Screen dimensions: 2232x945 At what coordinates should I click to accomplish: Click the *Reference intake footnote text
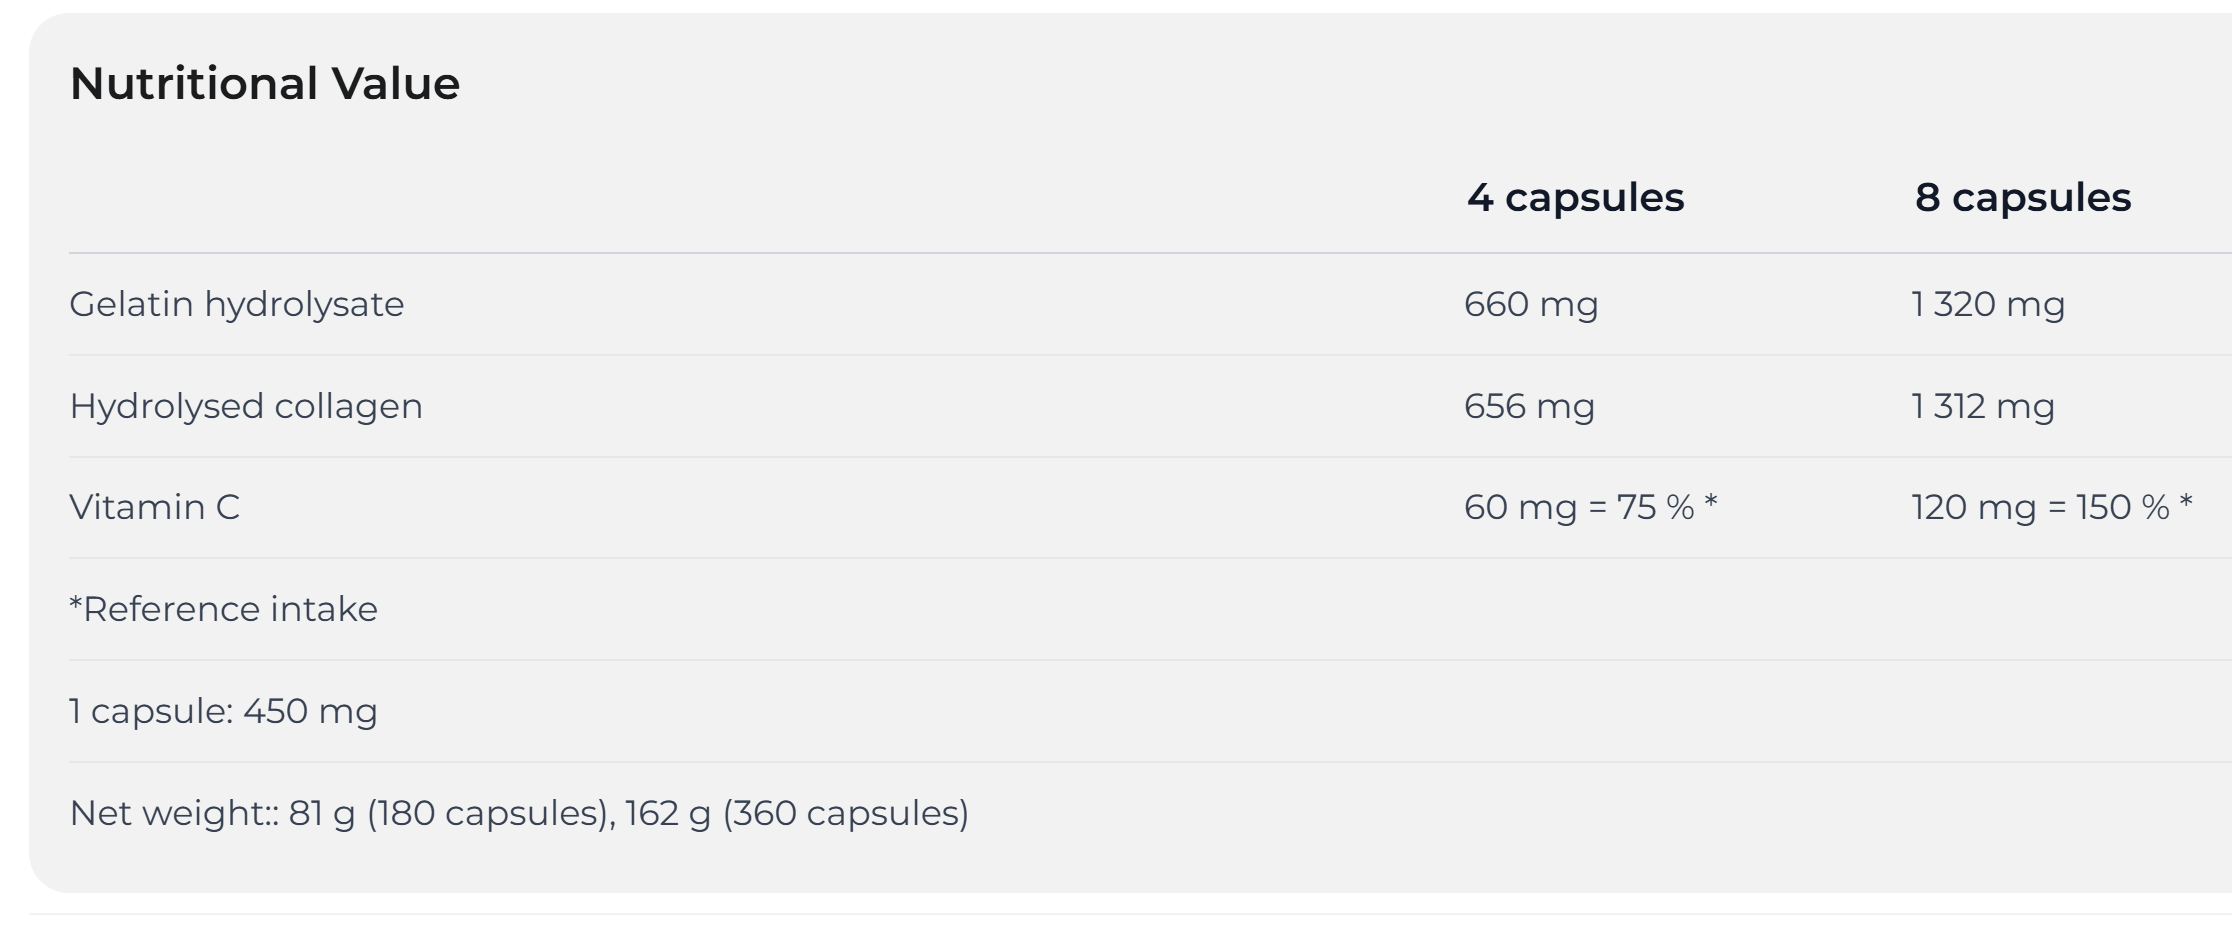[x=224, y=609]
